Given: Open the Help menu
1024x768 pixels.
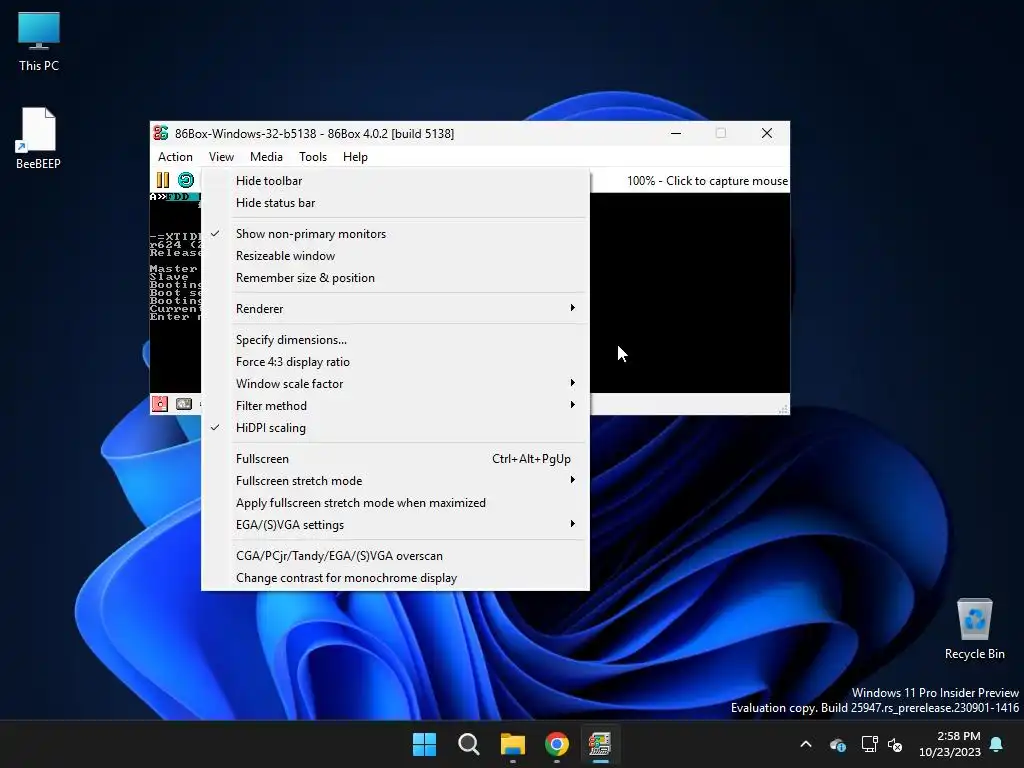Looking at the screenshot, I should [355, 157].
